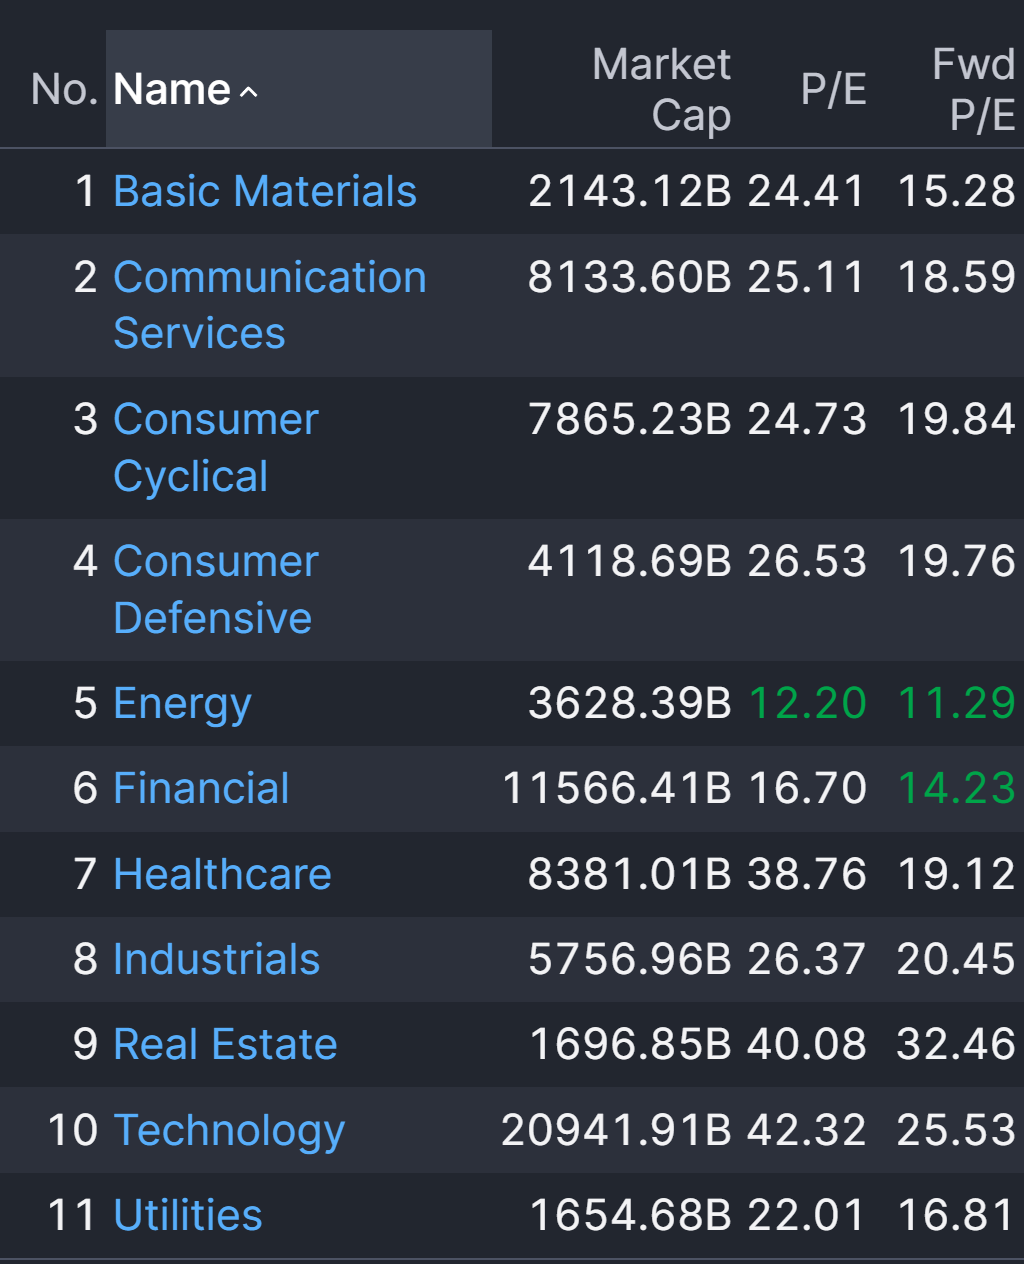Open the Basic Materials sector link
Image resolution: width=1024 pixels, height=1264 pixels.
[x=265, y=191]
